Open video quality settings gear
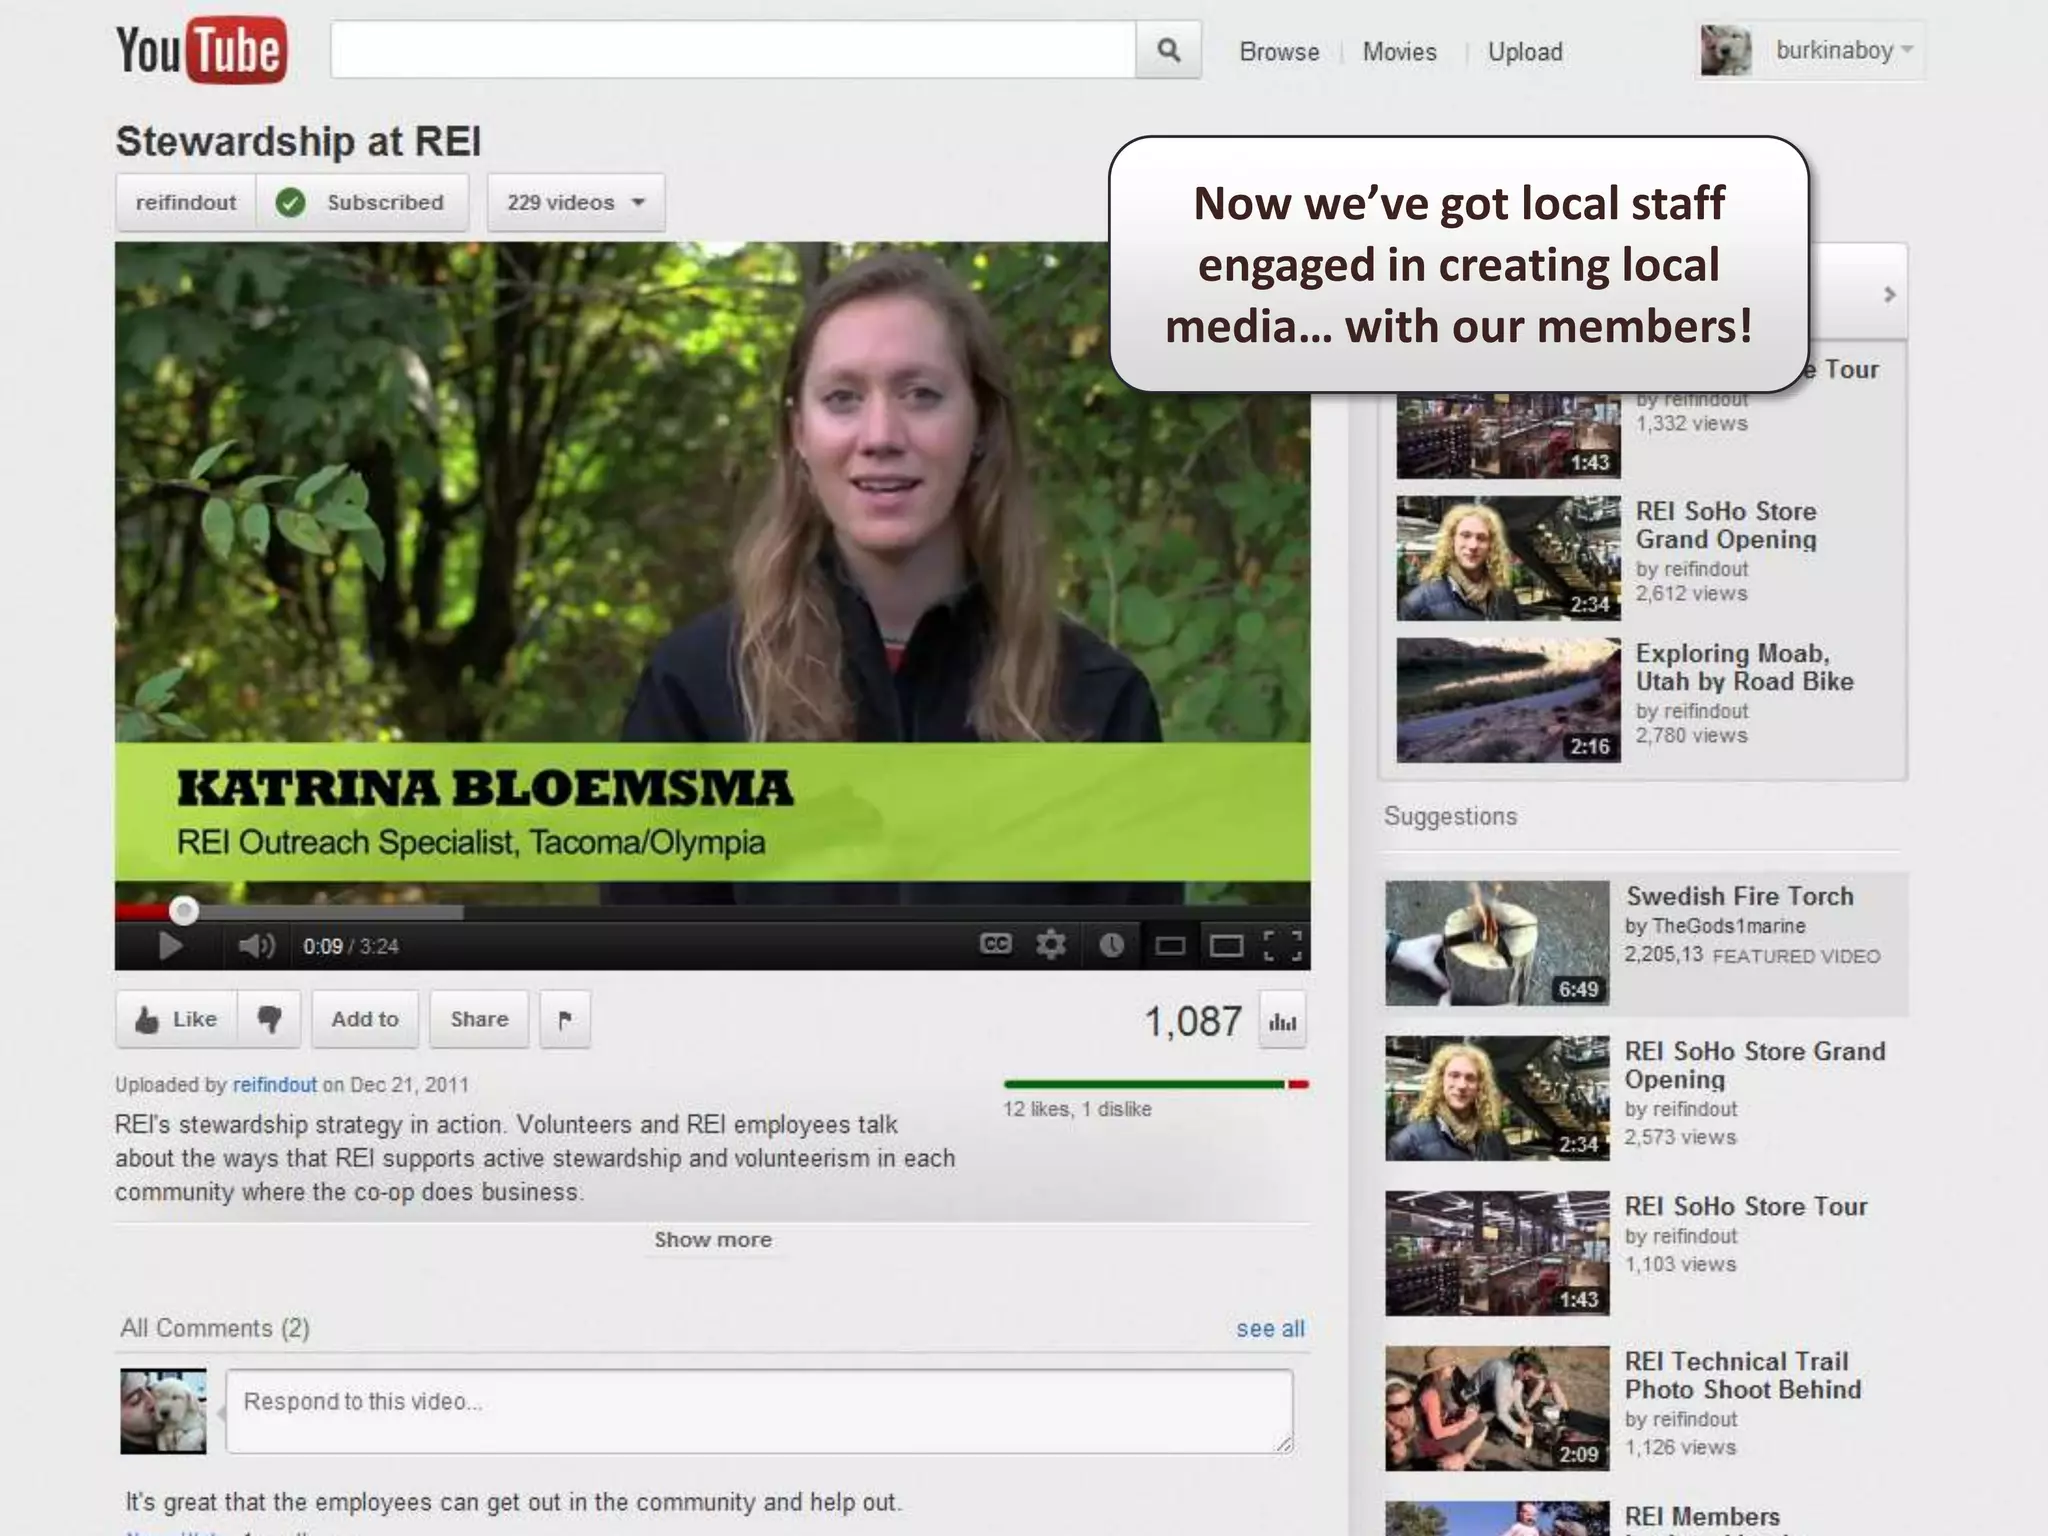Image resolution: width=2048 pixels, height=1536 pixels. (1050, 944)
